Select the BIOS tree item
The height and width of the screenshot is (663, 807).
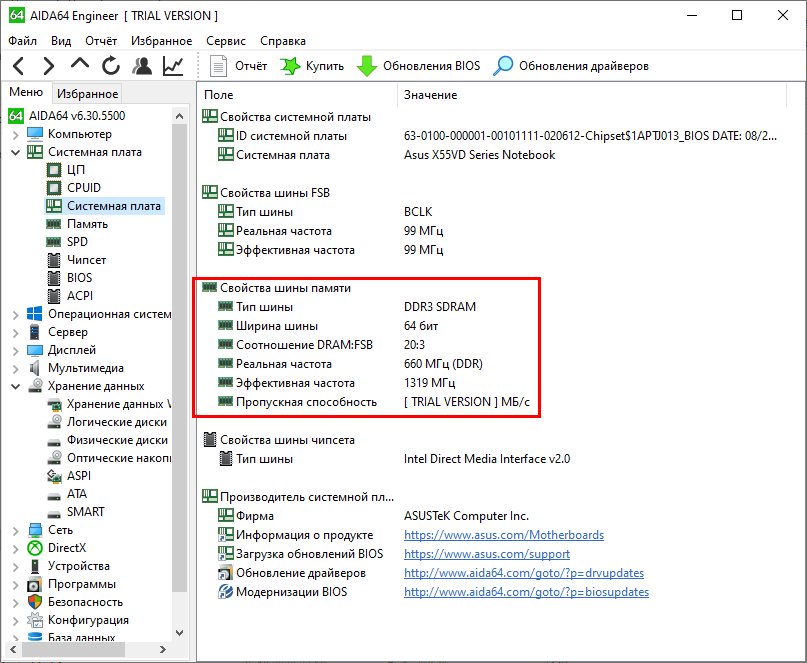(79, 278)
